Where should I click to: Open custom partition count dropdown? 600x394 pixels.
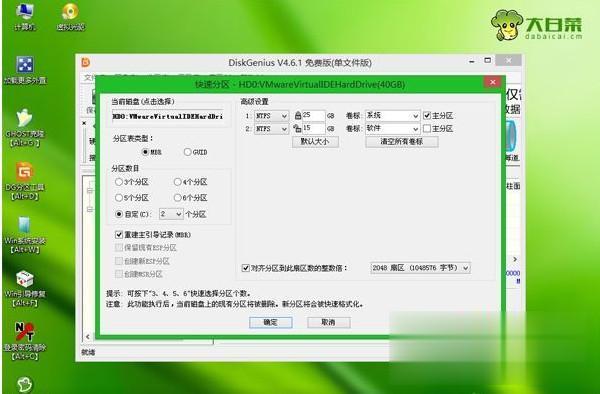171,214
